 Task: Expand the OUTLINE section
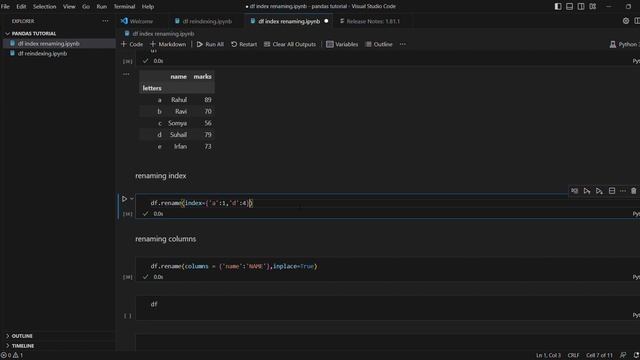[22, 336]
